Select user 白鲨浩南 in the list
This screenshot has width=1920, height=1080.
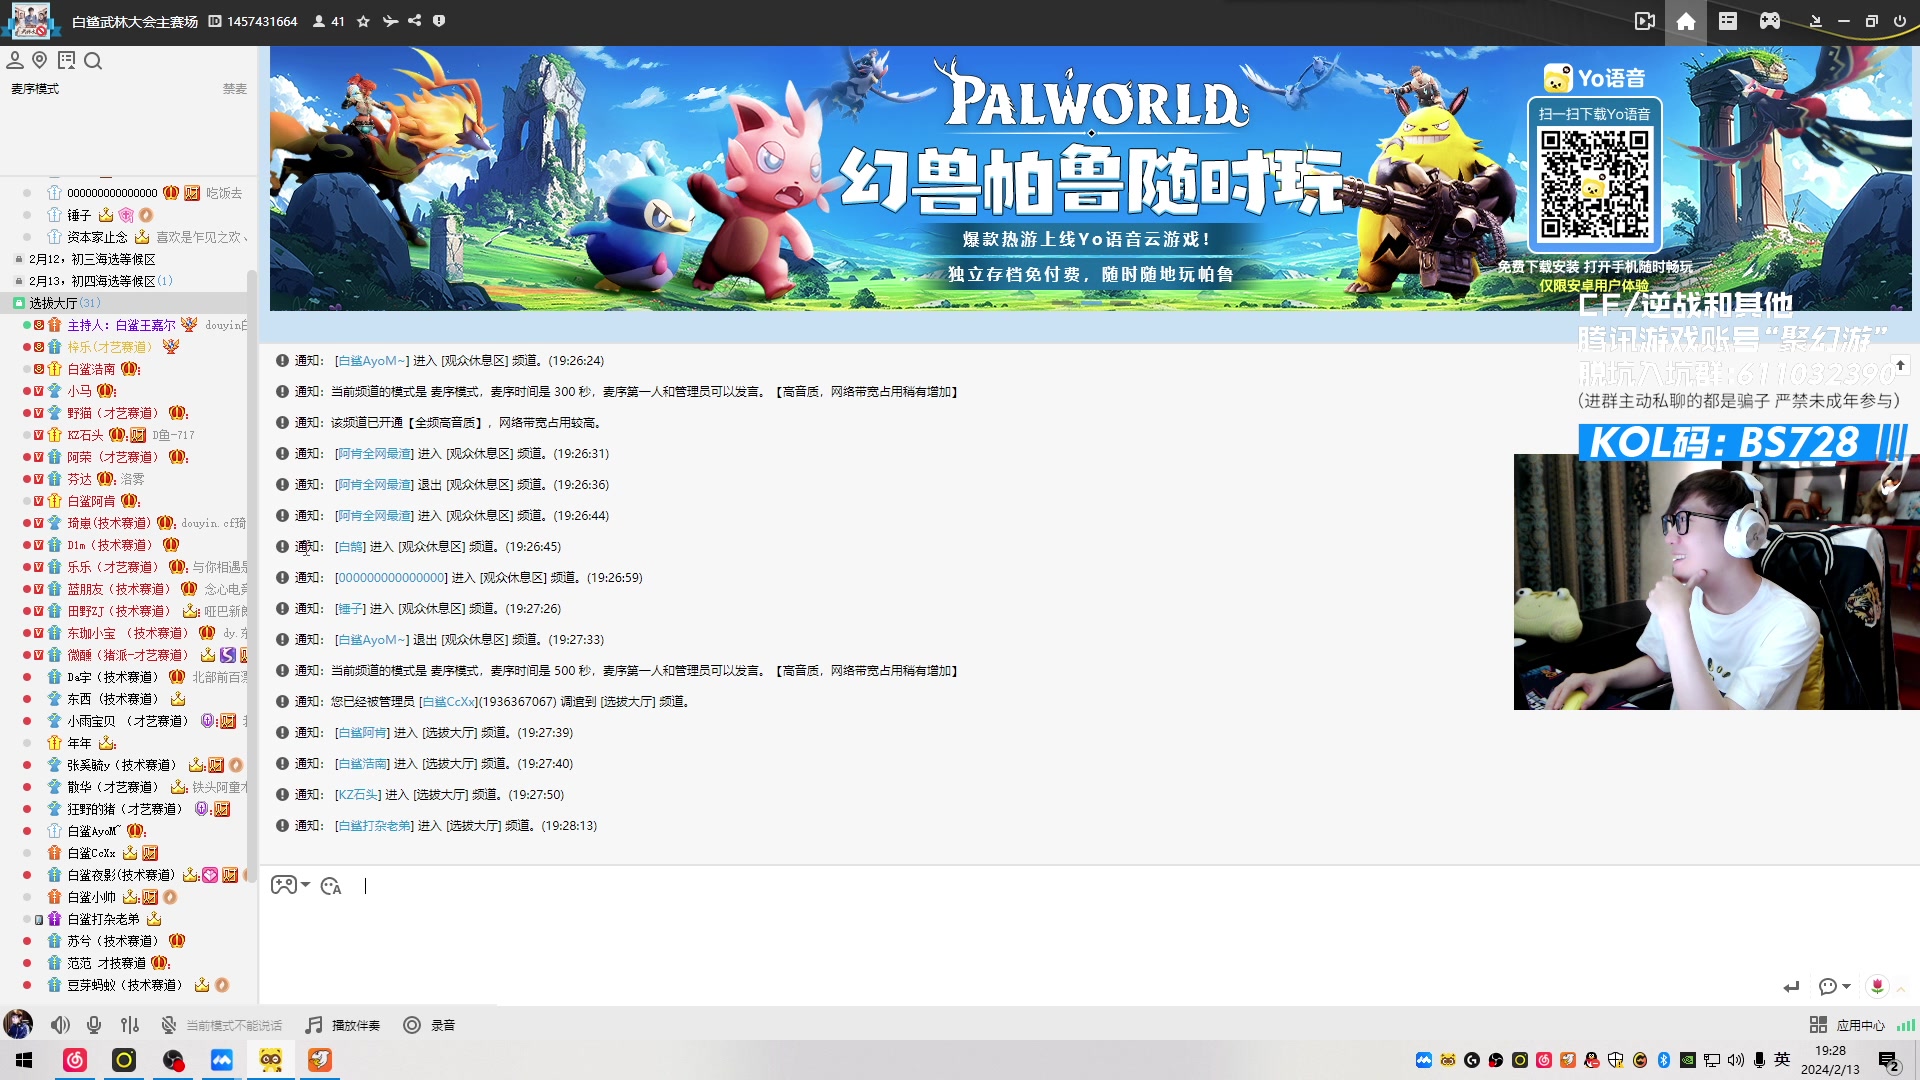click(x=91, y=369)
